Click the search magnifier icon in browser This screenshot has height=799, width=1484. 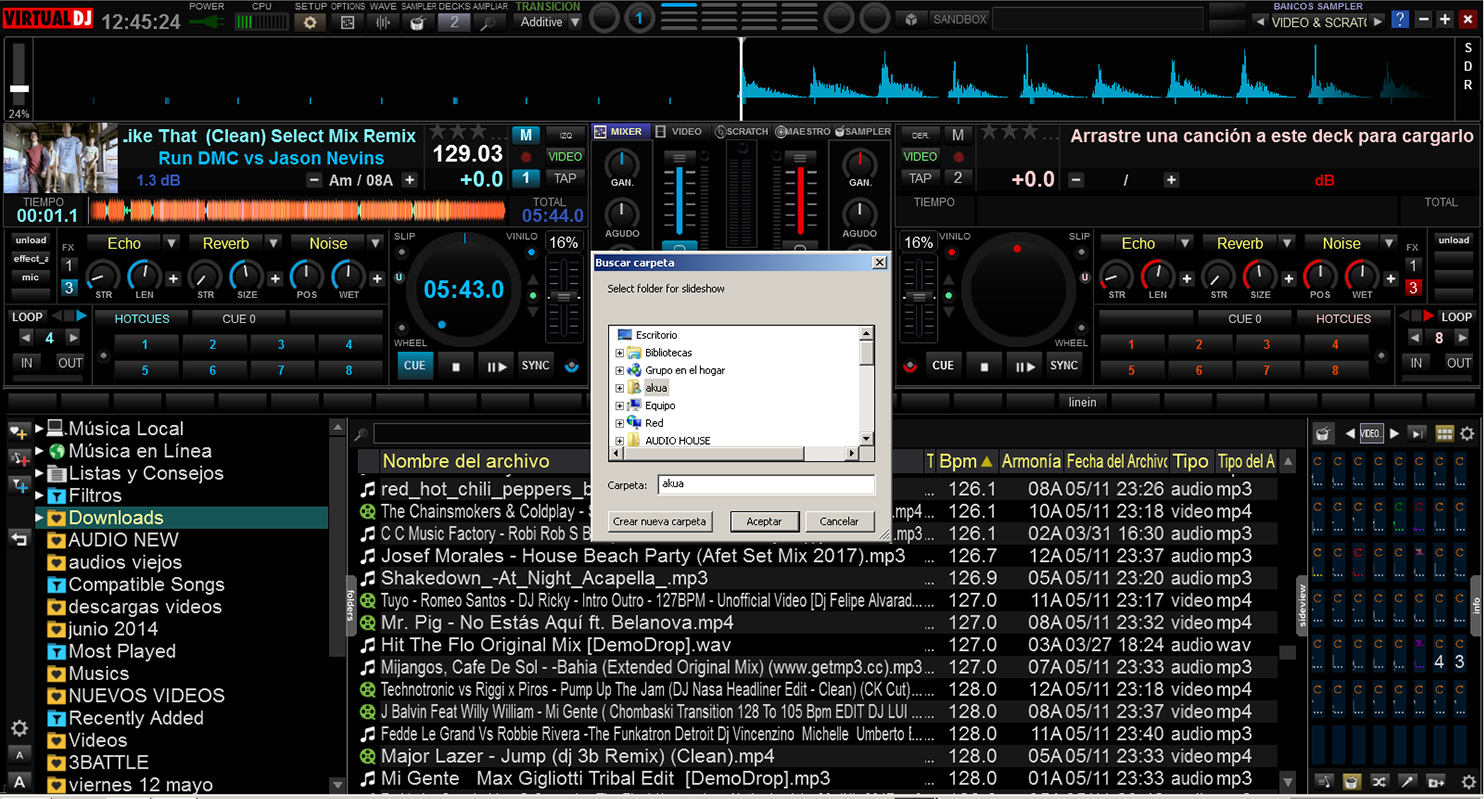tap(361, 435)
